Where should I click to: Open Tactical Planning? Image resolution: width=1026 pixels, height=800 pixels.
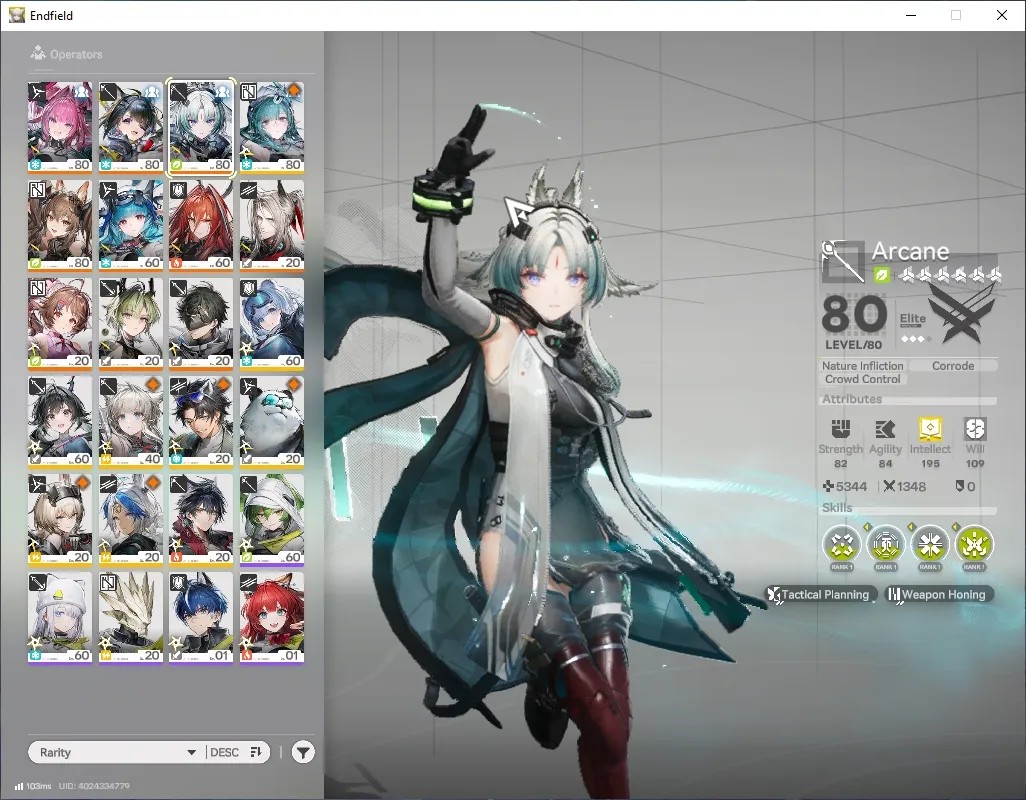(821, 594)
